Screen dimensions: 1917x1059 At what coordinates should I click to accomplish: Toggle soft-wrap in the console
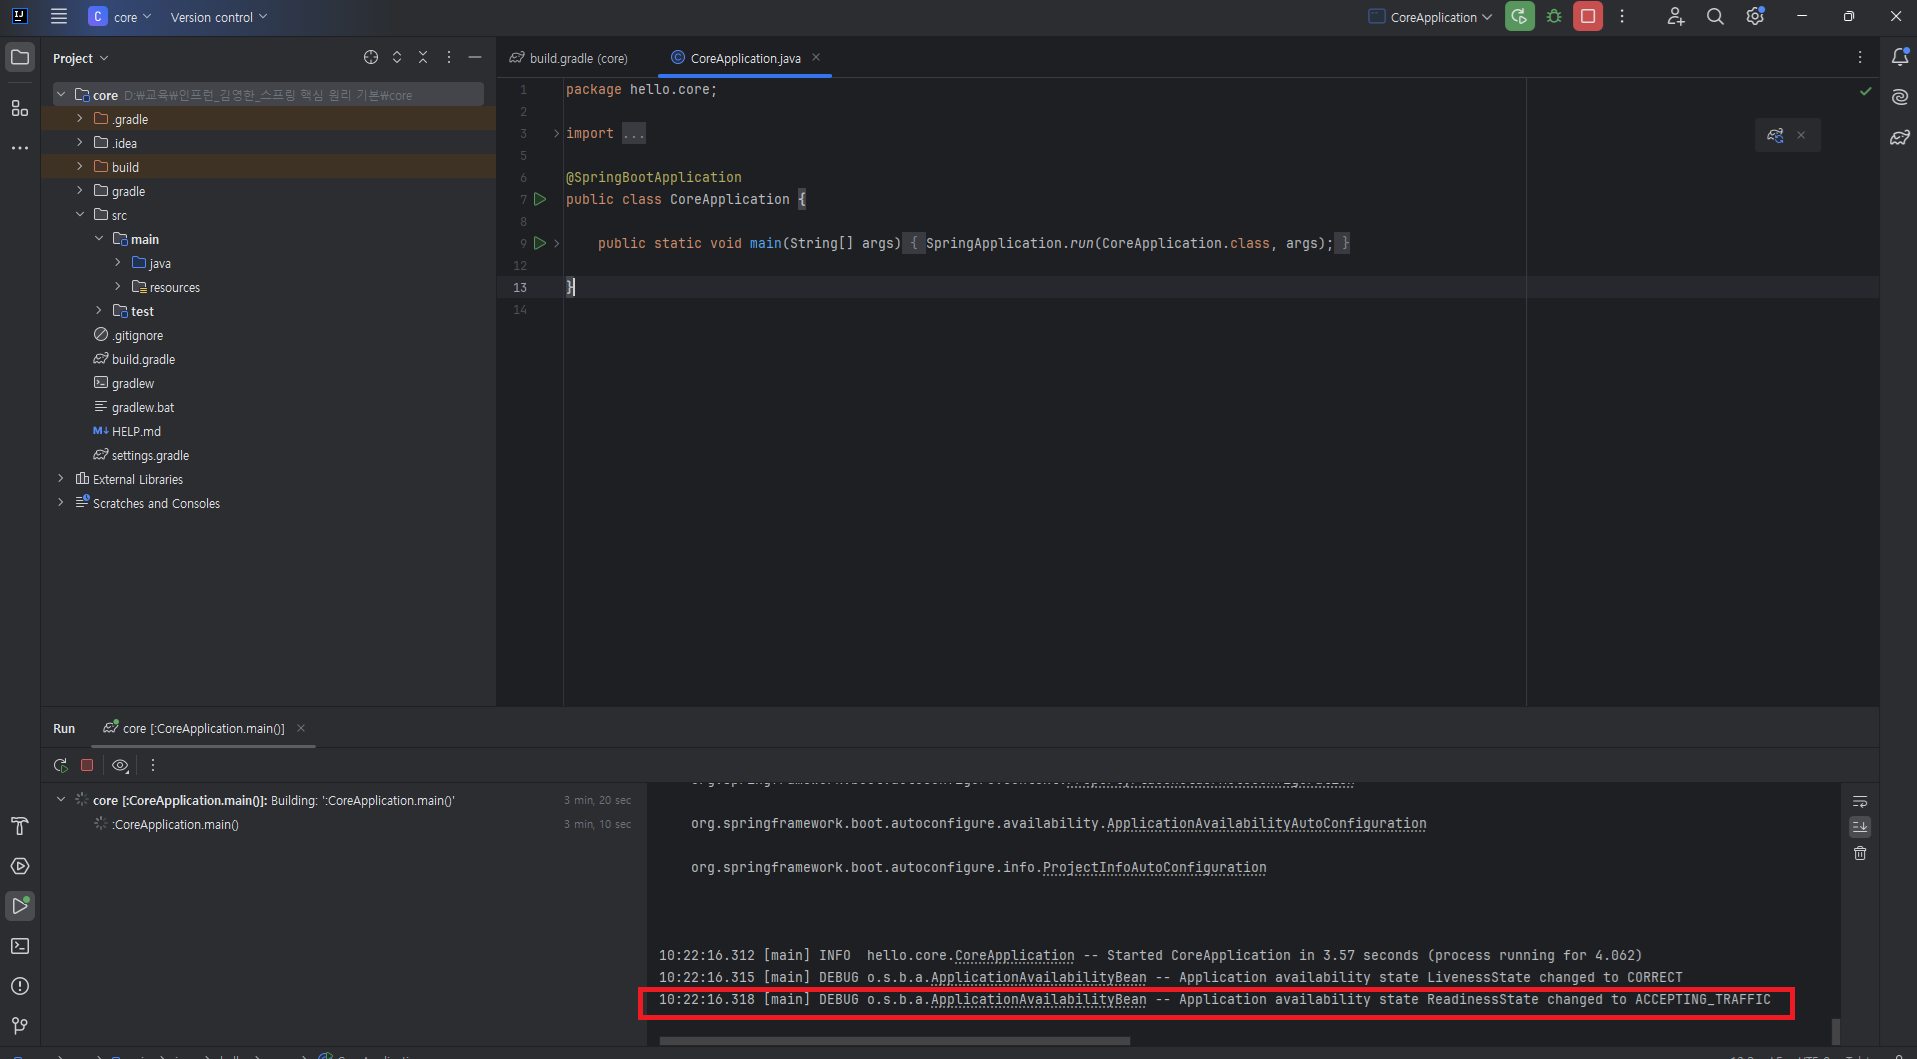pyautogui.click(x=1860, y=801)
